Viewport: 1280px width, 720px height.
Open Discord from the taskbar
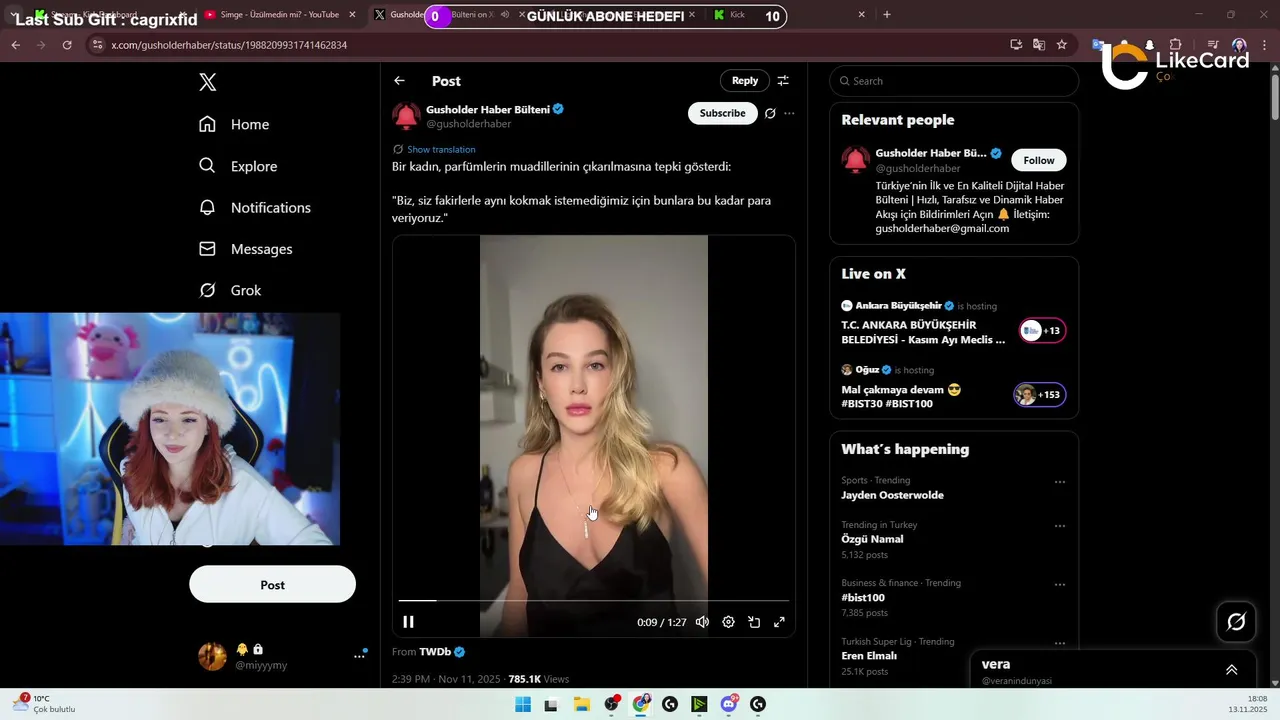(729, 704)
